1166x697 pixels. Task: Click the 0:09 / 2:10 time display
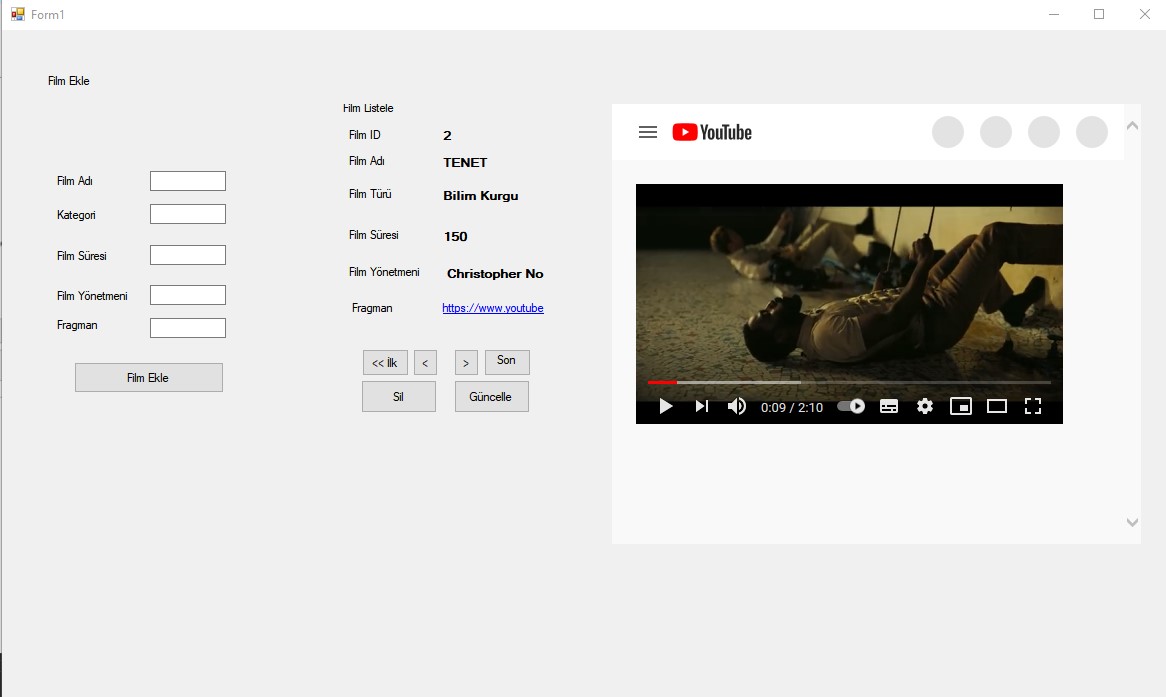pos(791,408)
